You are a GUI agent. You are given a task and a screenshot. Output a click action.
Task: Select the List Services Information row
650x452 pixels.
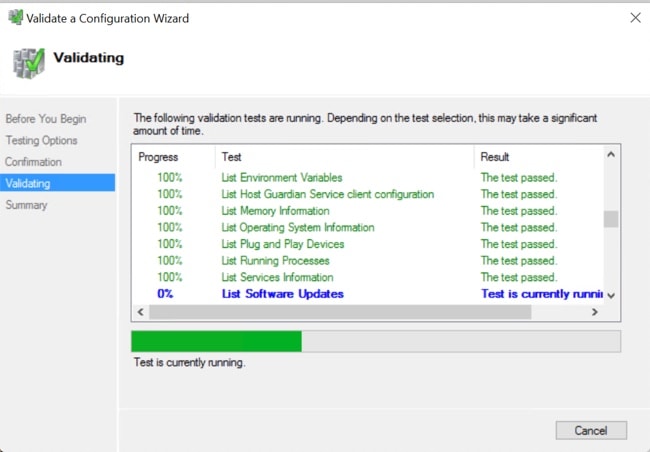pyautogui.click(x=368, y=277)
